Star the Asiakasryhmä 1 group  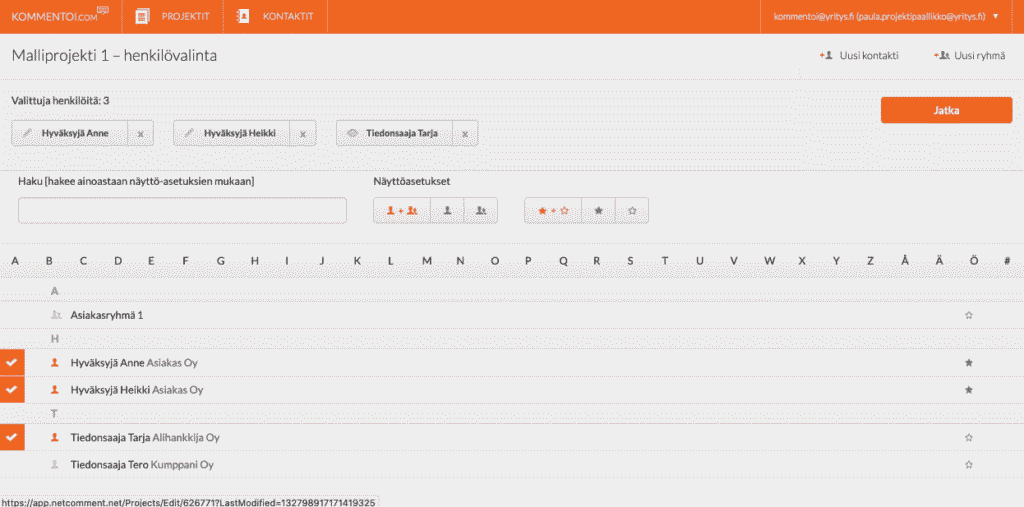pos(968,315)
